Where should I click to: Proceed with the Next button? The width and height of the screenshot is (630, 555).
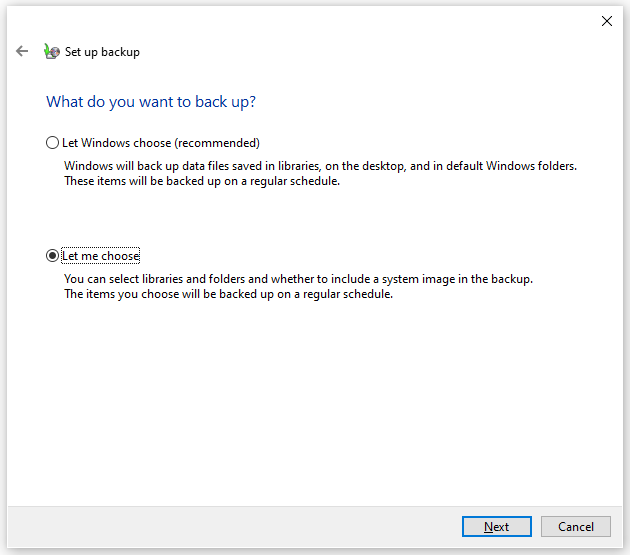click(x=497, y=526)
